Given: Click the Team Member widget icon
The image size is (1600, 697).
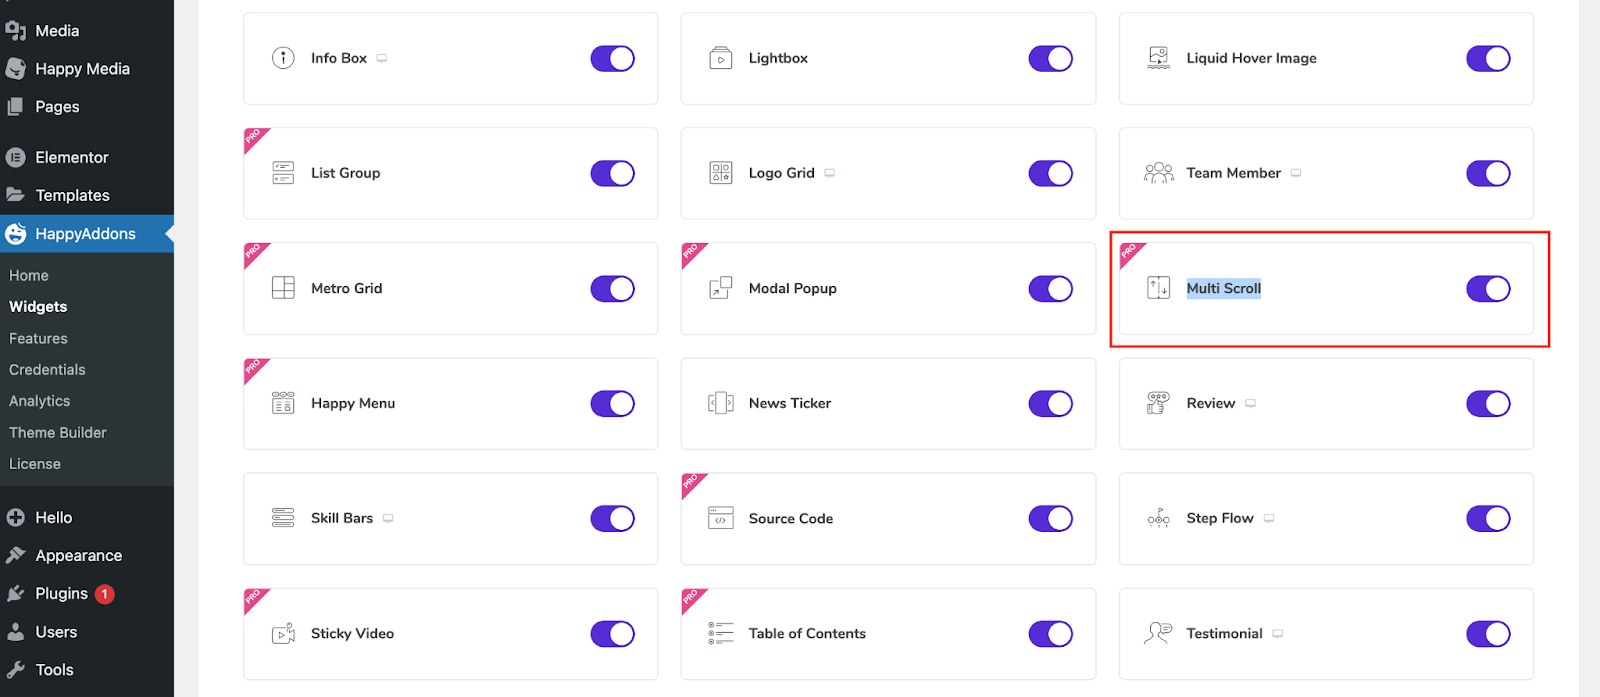Looking at the screenshot, I should pos(1157,173).
